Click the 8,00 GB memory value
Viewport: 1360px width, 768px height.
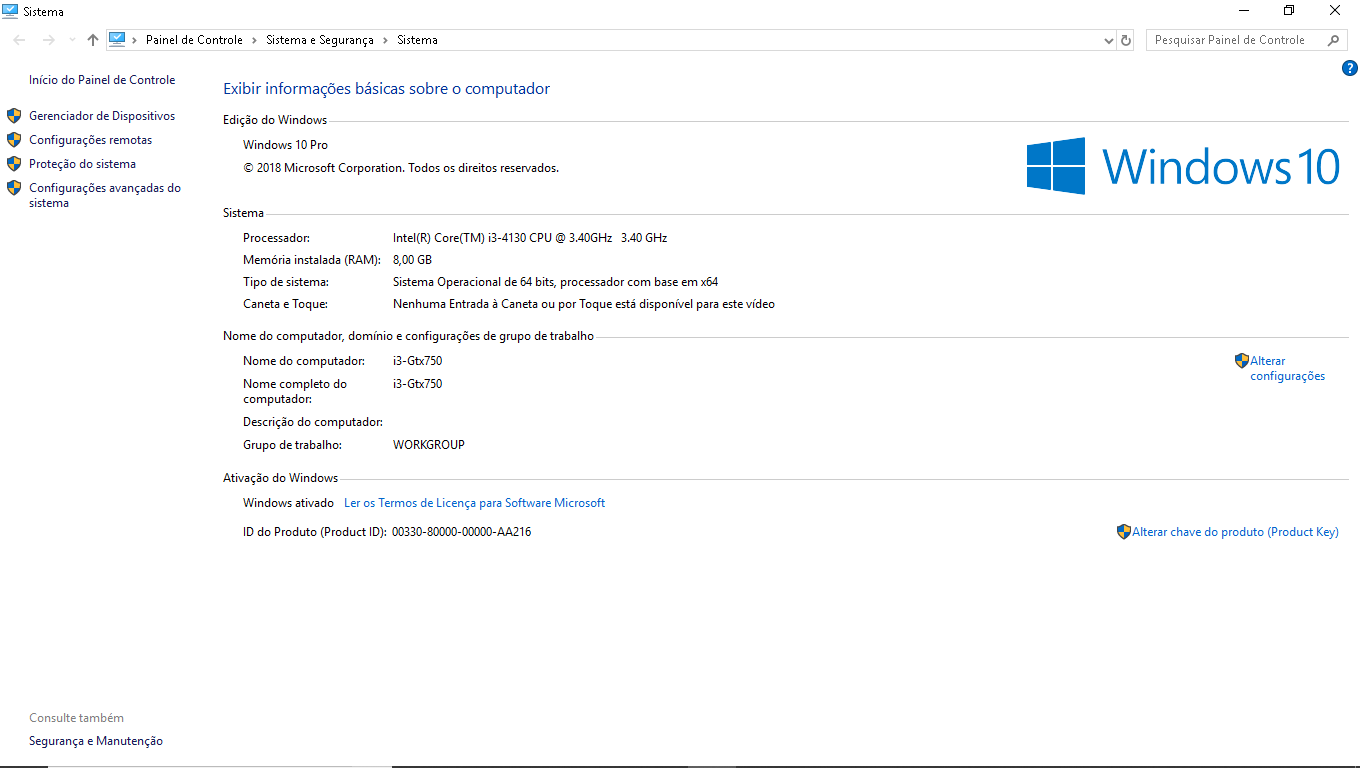tap(412, 260)
